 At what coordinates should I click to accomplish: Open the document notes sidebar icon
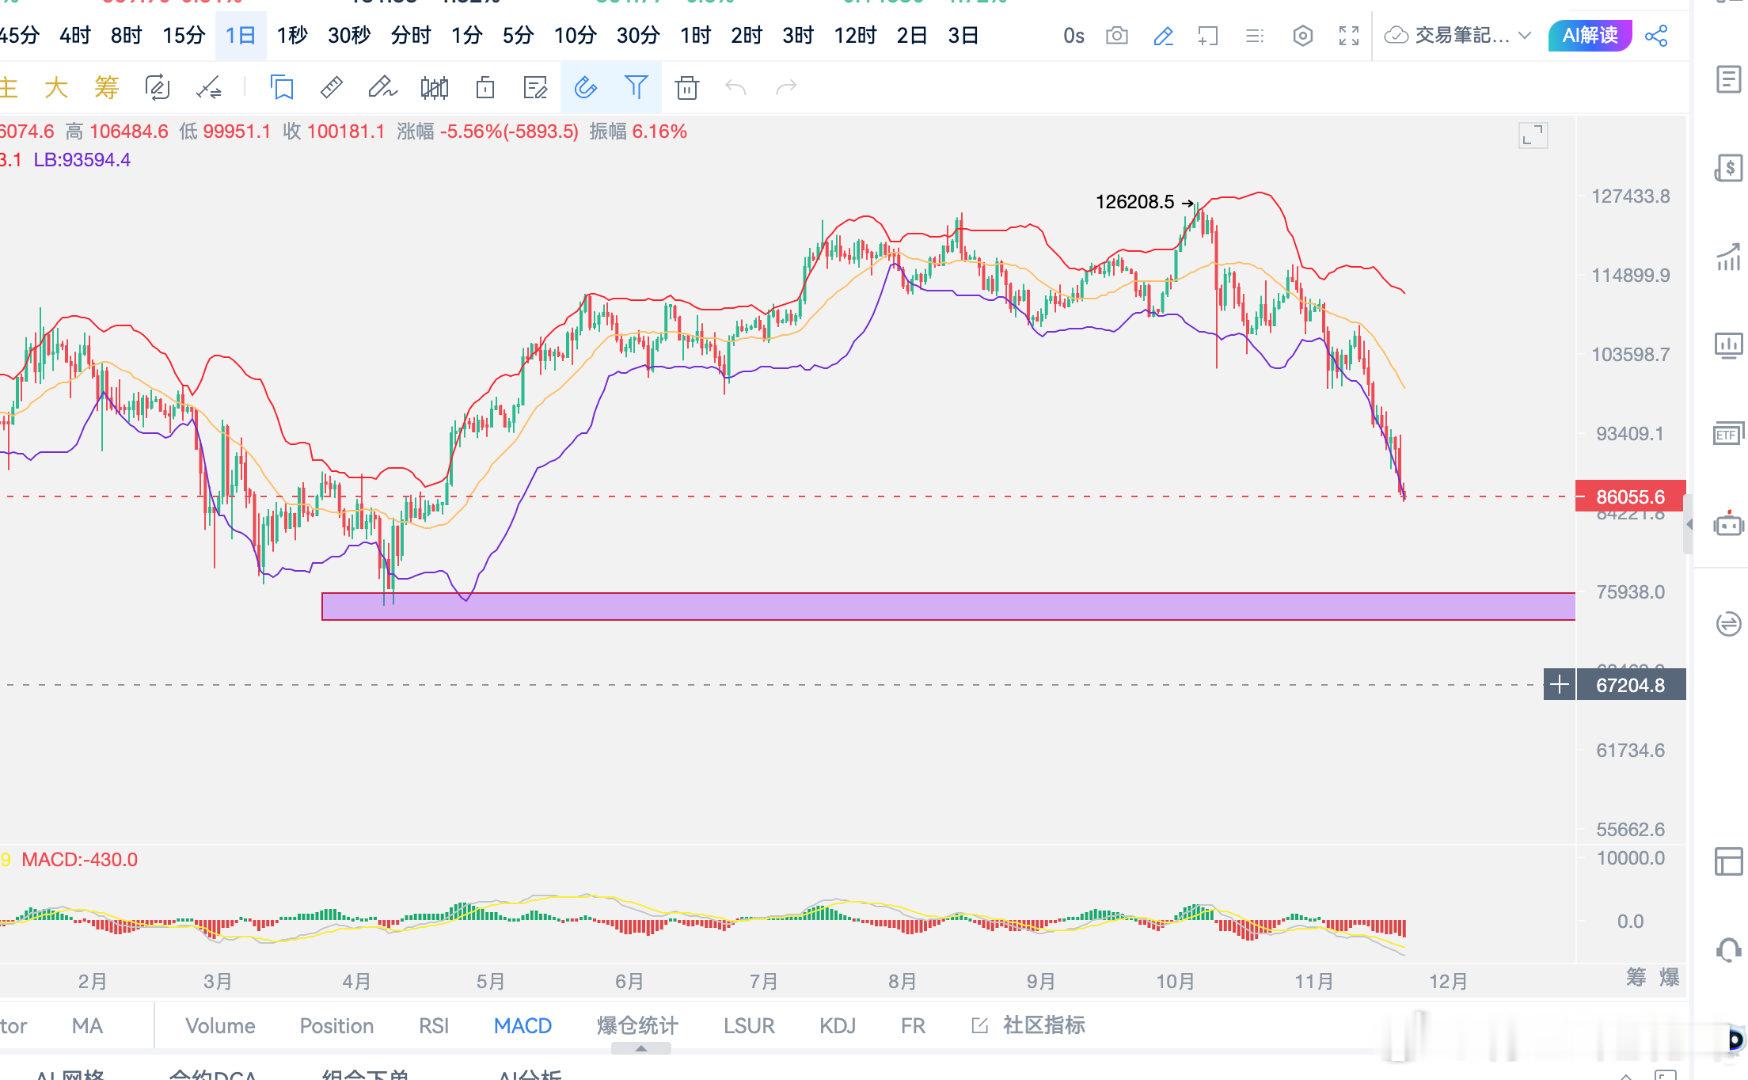tap(1729, 79)
